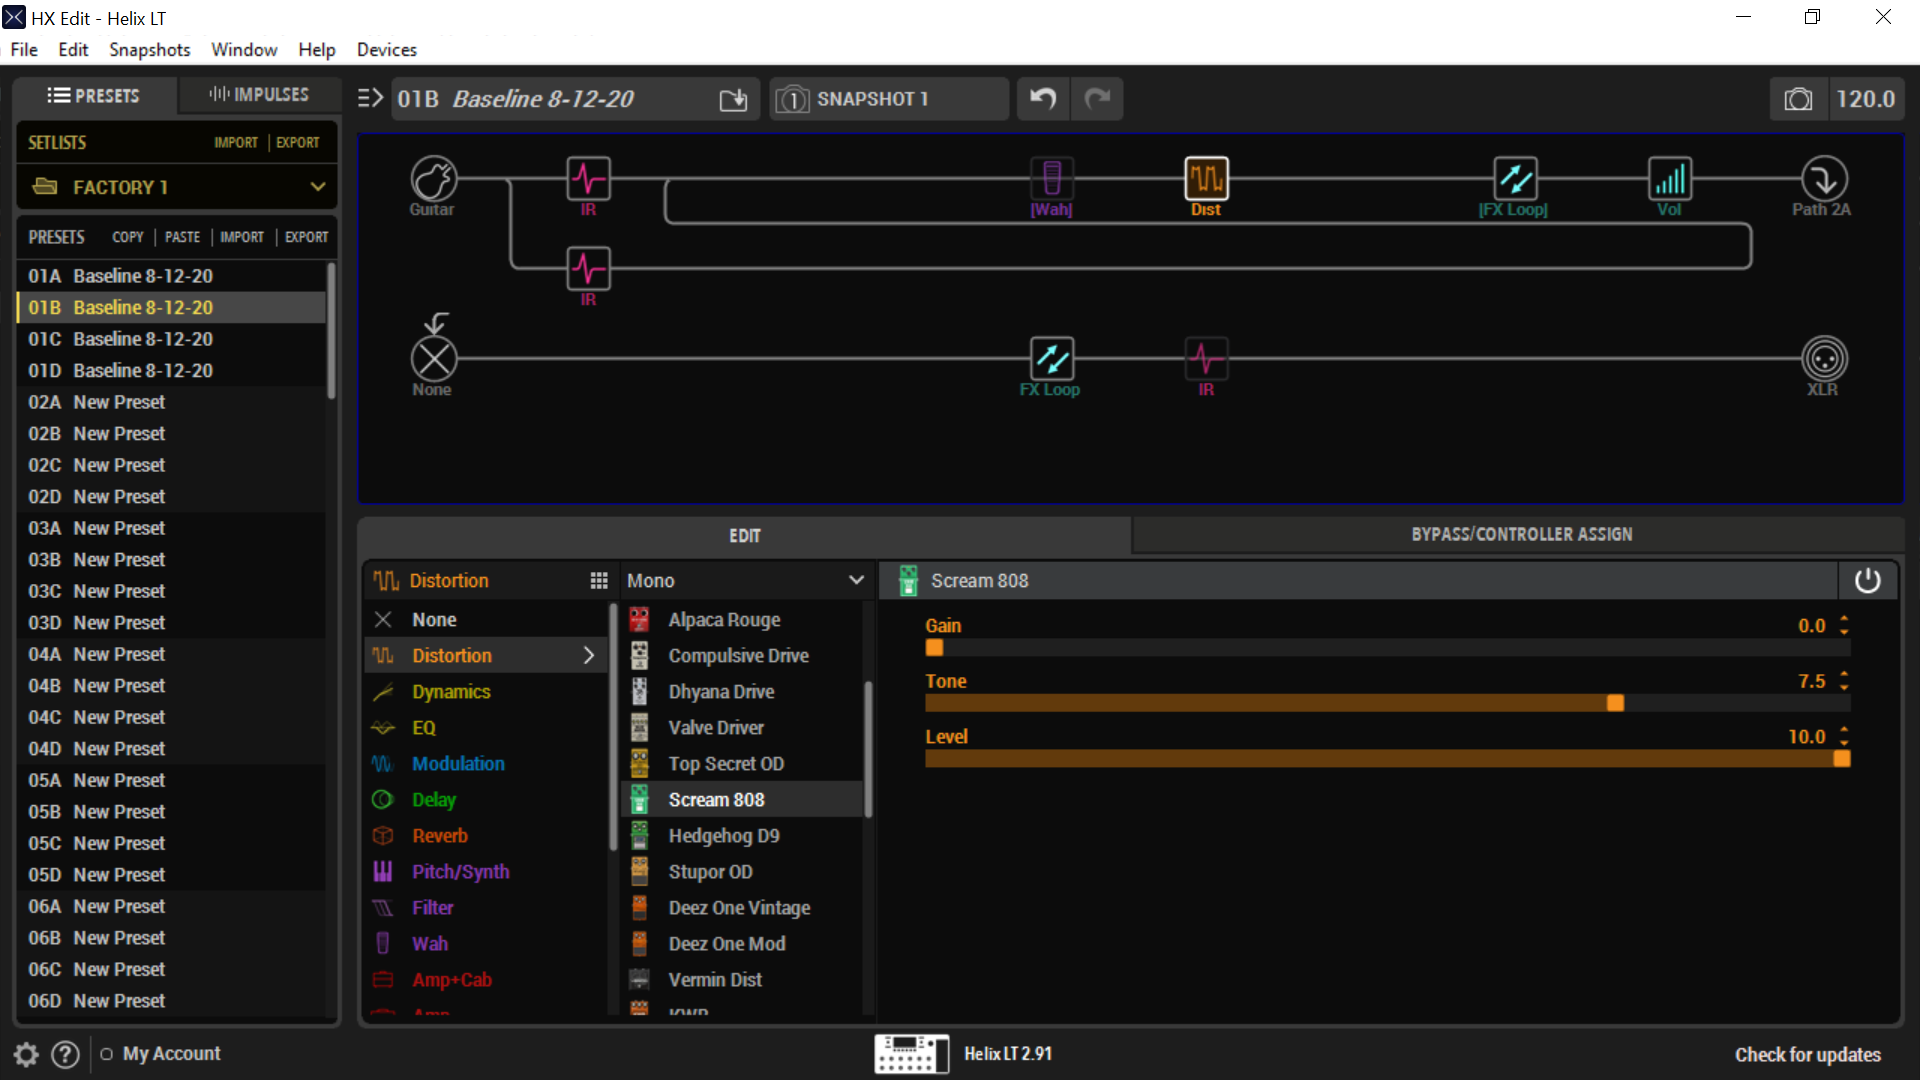Open the Edit menu
This screenshot has width=1920, height=1080.
click(x=73, y=50)
